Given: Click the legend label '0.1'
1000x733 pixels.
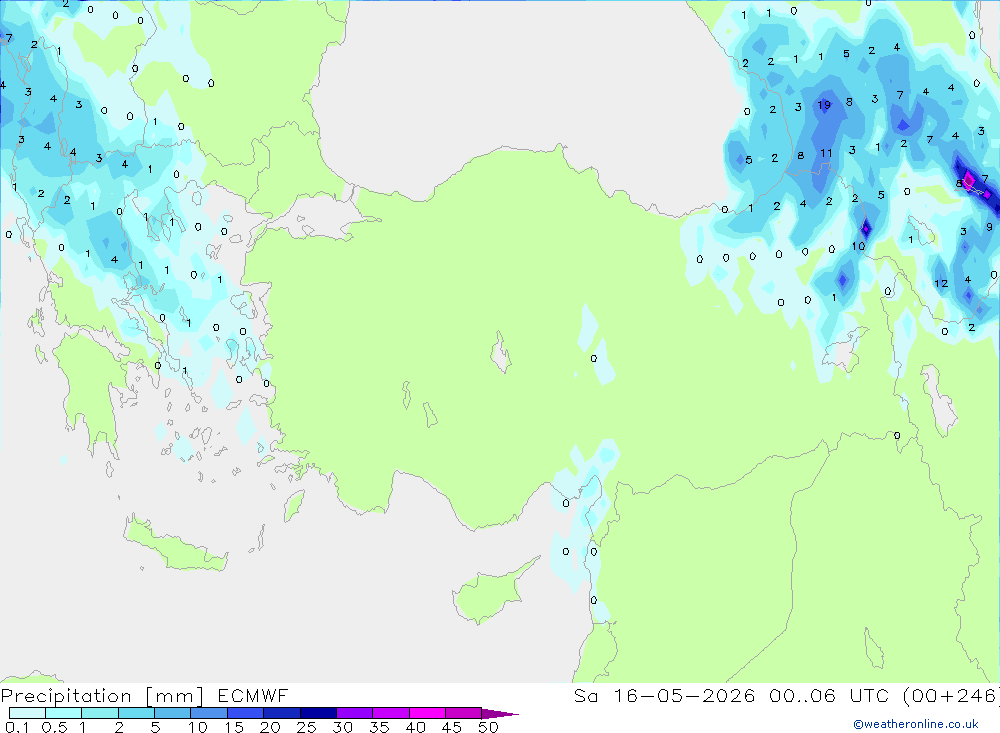Looking at the screenshot, I should pyautogui.click(x=17, y=727).
